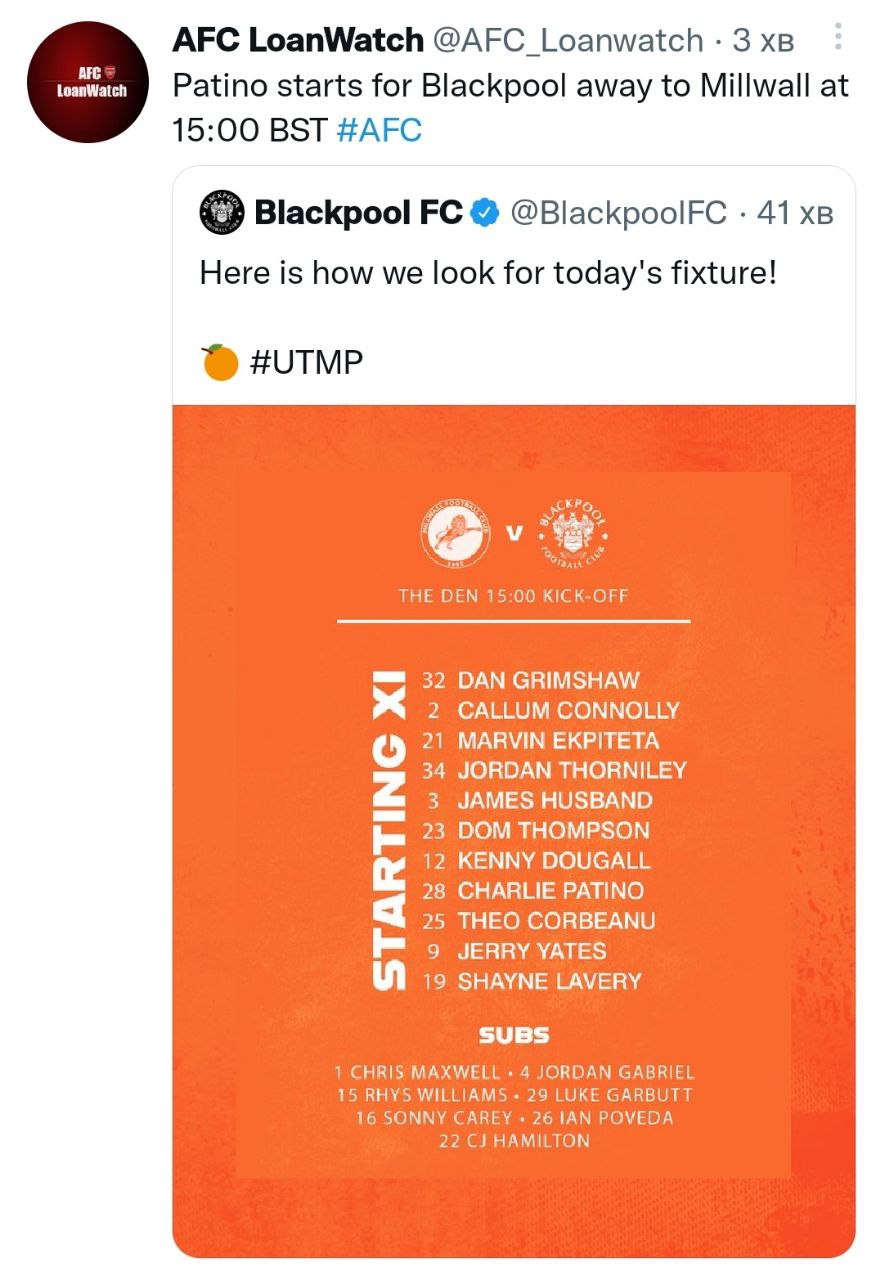This screenshot has width=883, height=1280.
Task: Open the @BlackpoolFC handle
Action: pyautogui.click(x=618, y=212)
